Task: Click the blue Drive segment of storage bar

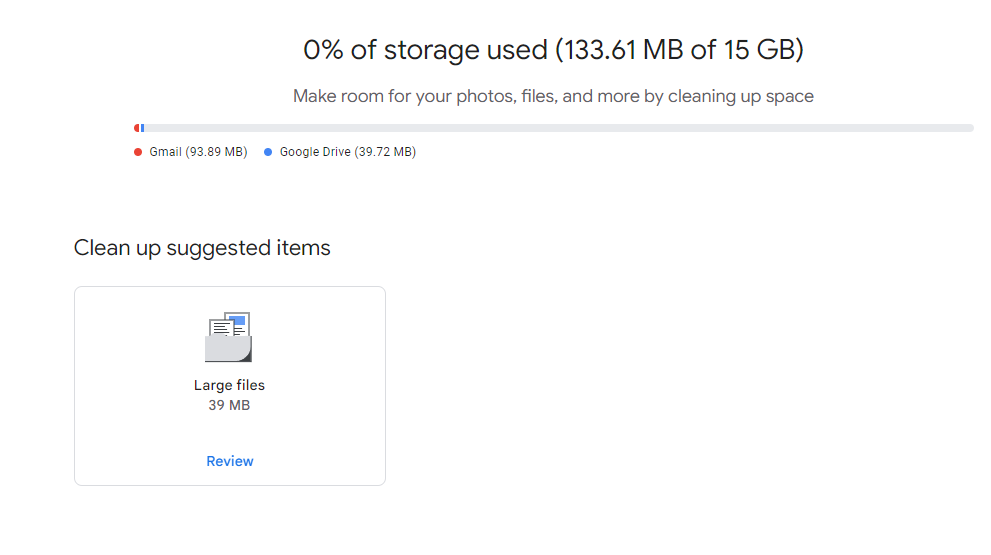Action: point(142,128)
